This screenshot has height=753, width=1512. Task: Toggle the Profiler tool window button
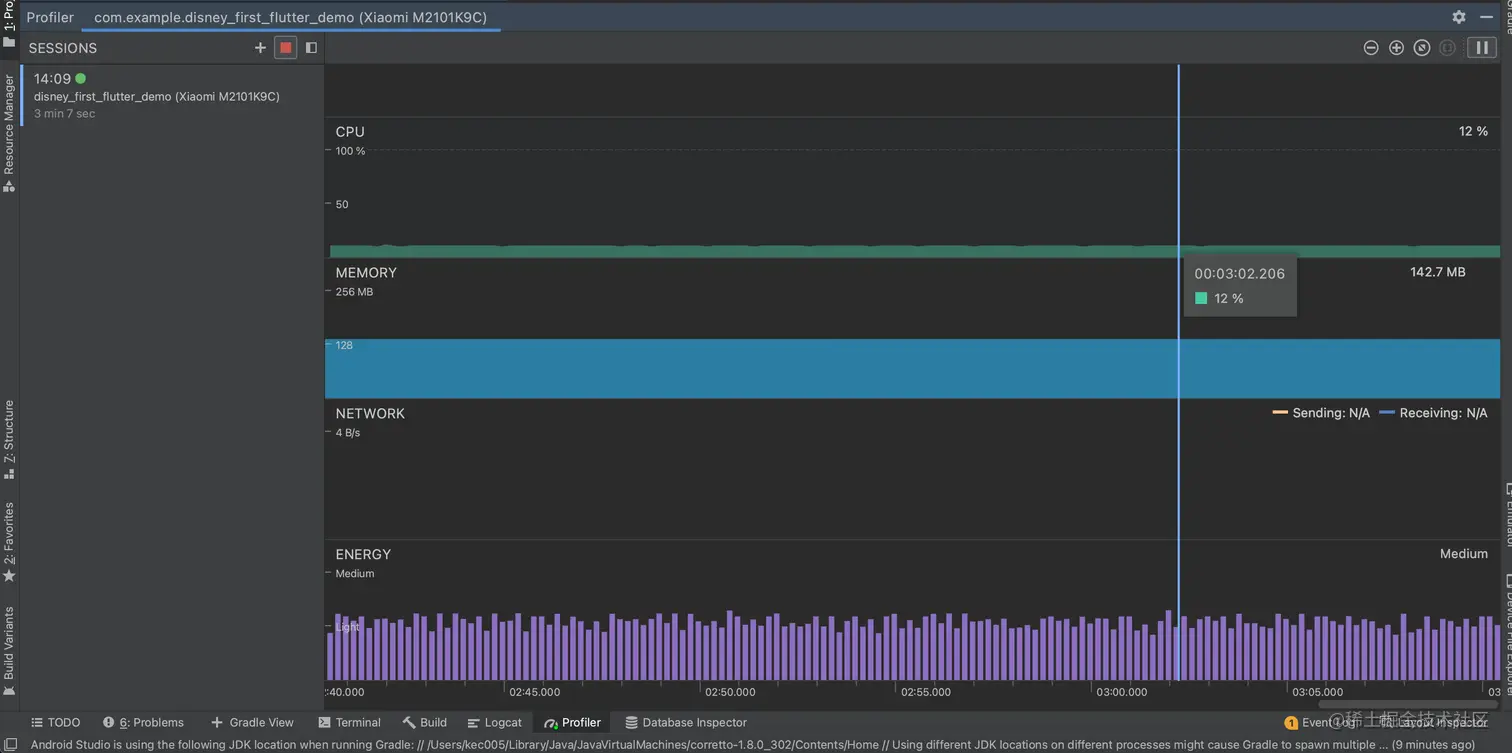573,723
